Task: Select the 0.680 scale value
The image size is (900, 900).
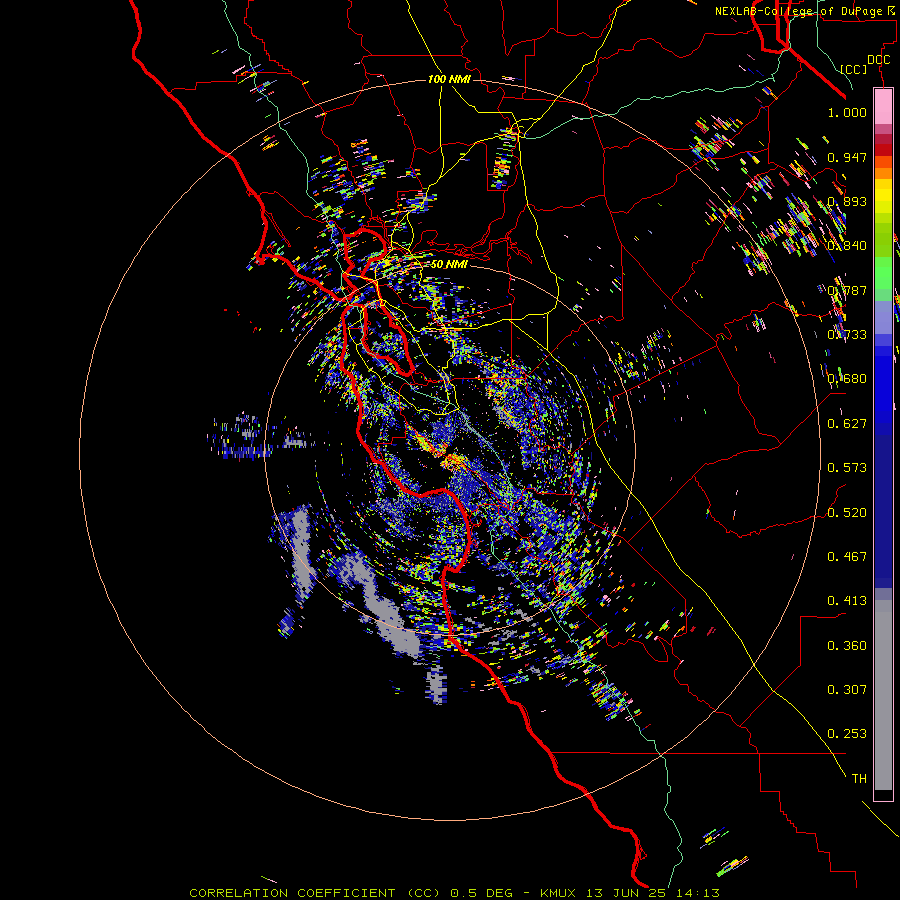Action: [x=847, y=379]
